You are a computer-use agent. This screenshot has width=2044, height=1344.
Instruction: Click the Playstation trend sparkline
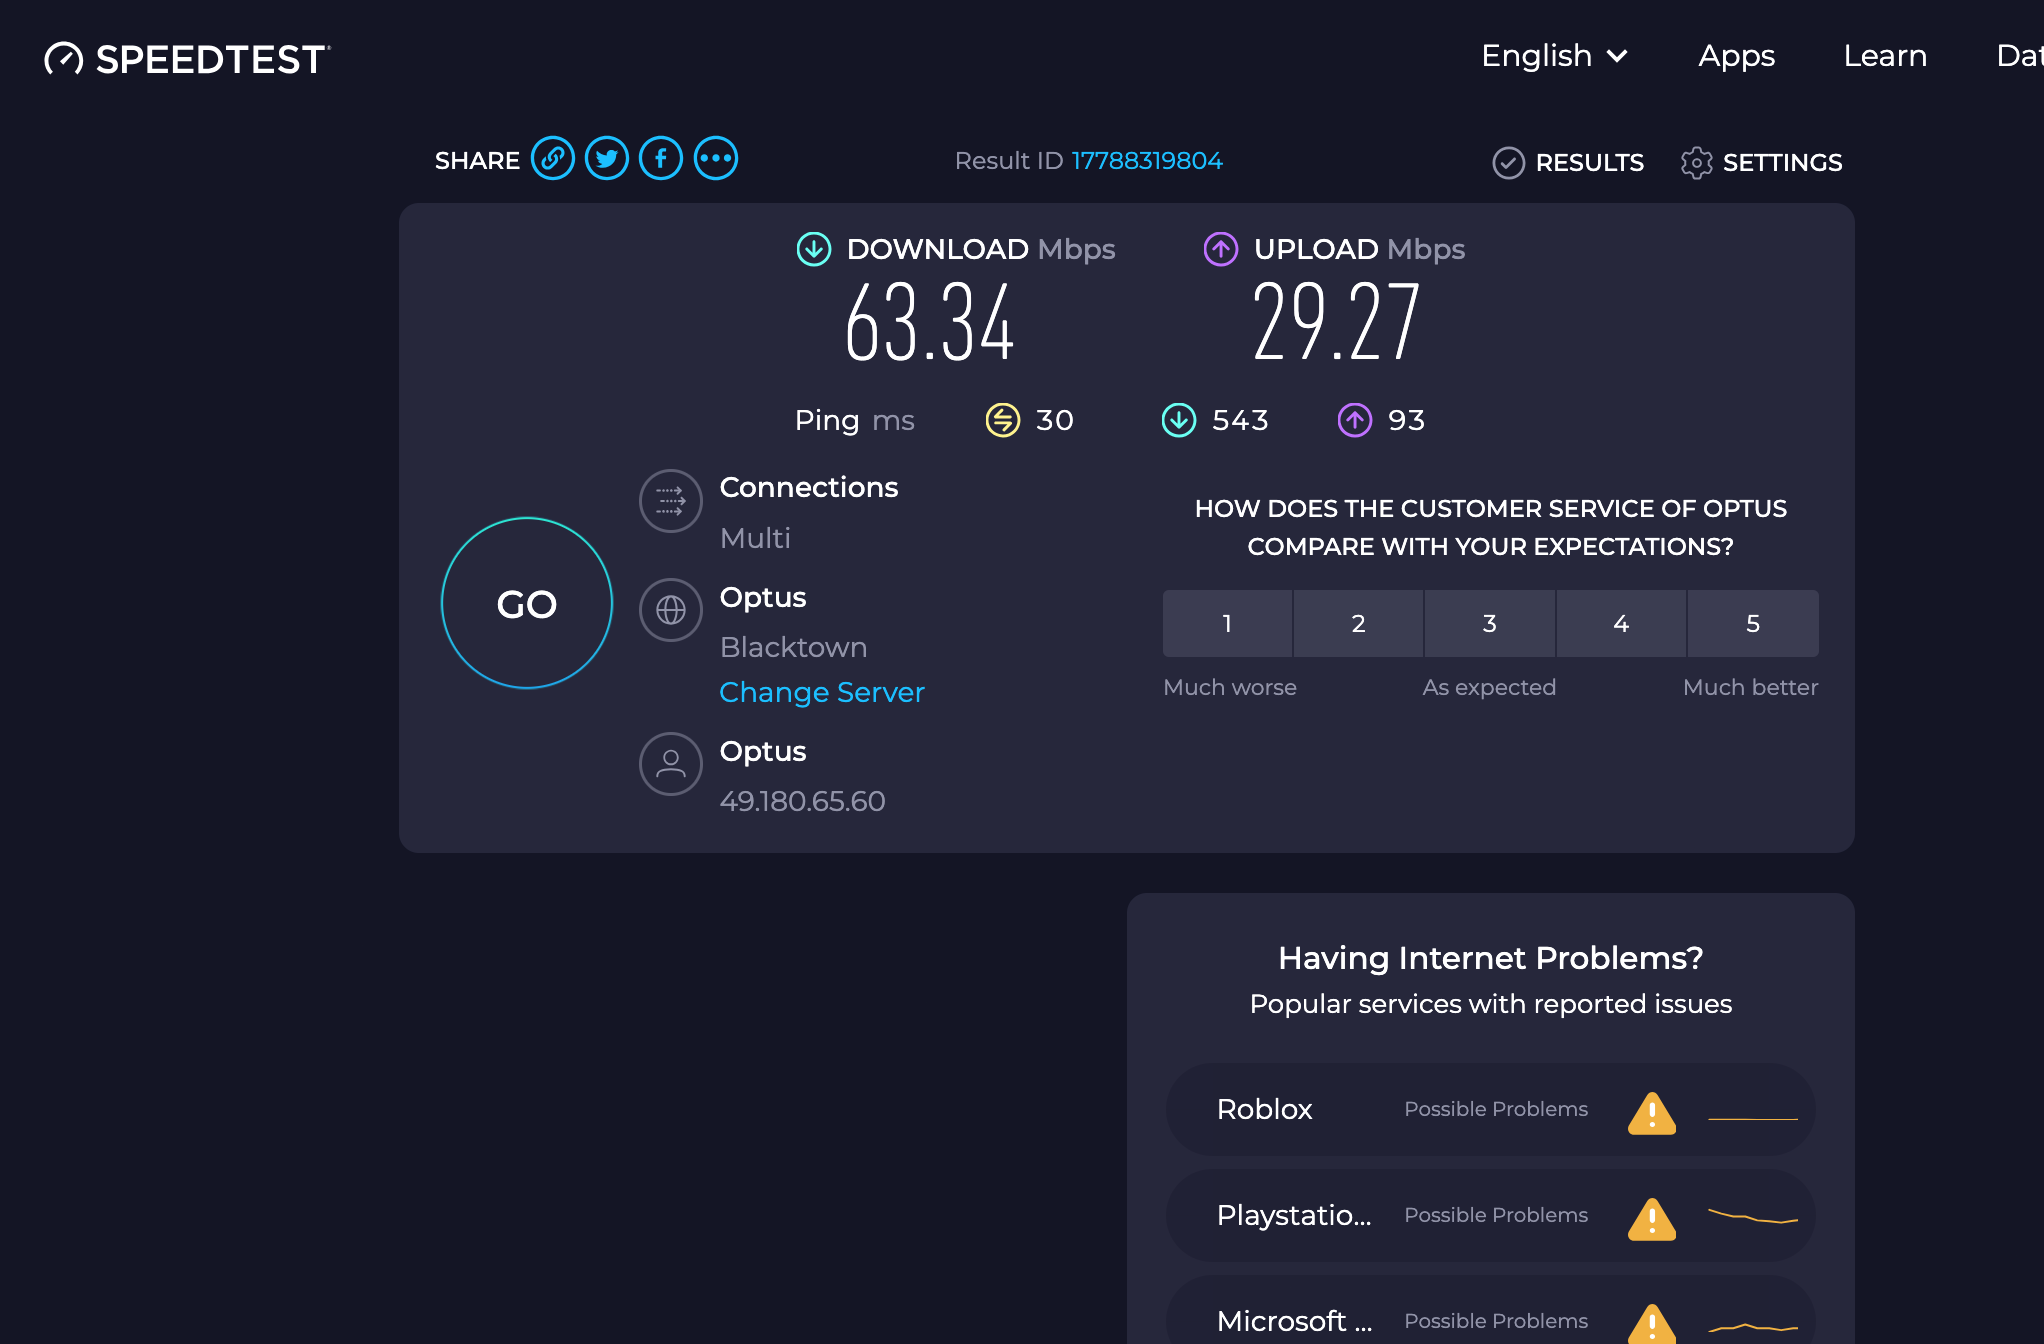tap(1753, 1217)
